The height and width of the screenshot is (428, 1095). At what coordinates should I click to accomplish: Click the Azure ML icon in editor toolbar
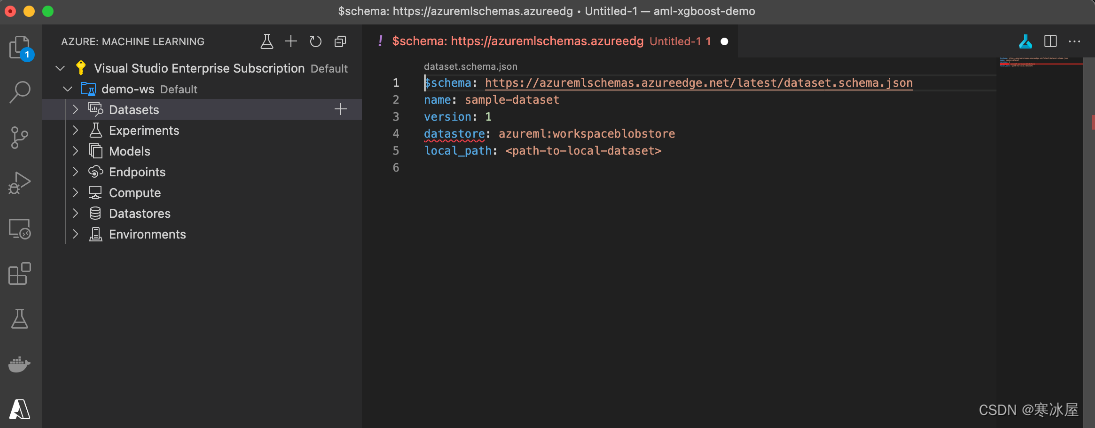pyautogui.click(x=1025, y=41)
